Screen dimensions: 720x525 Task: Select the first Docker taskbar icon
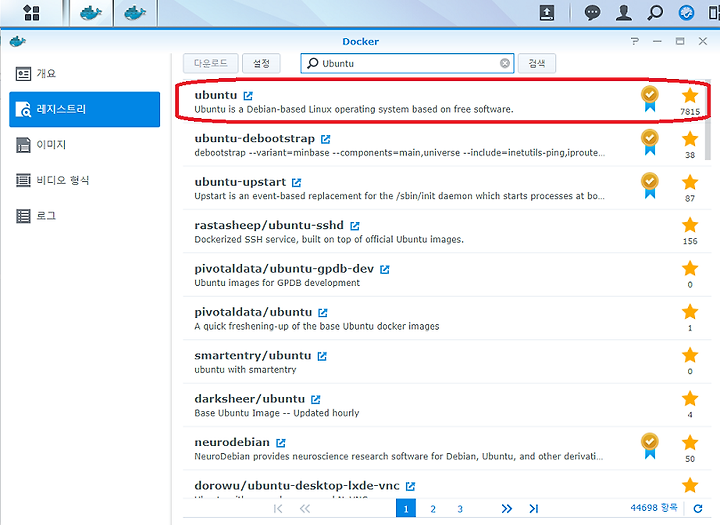tap(91, 12)
